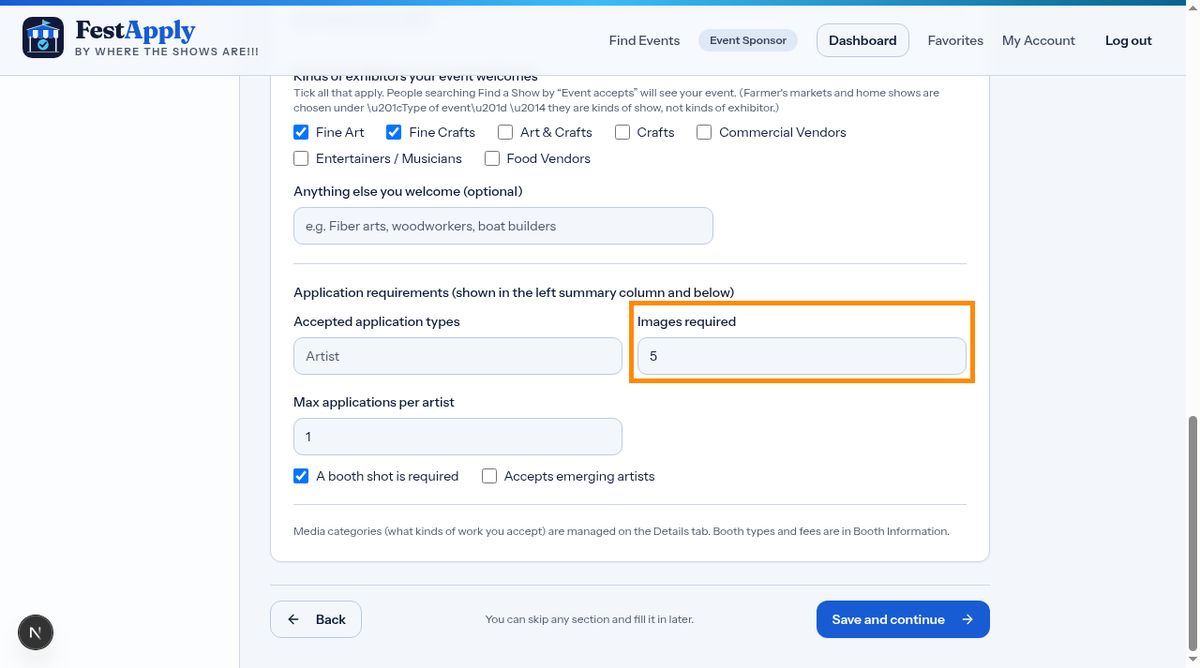Image resolution: width=1200 pixels, height=668 pixels.
Task: Tick the Commercial Vendors checkbox
Action: (x=704, y=132)
